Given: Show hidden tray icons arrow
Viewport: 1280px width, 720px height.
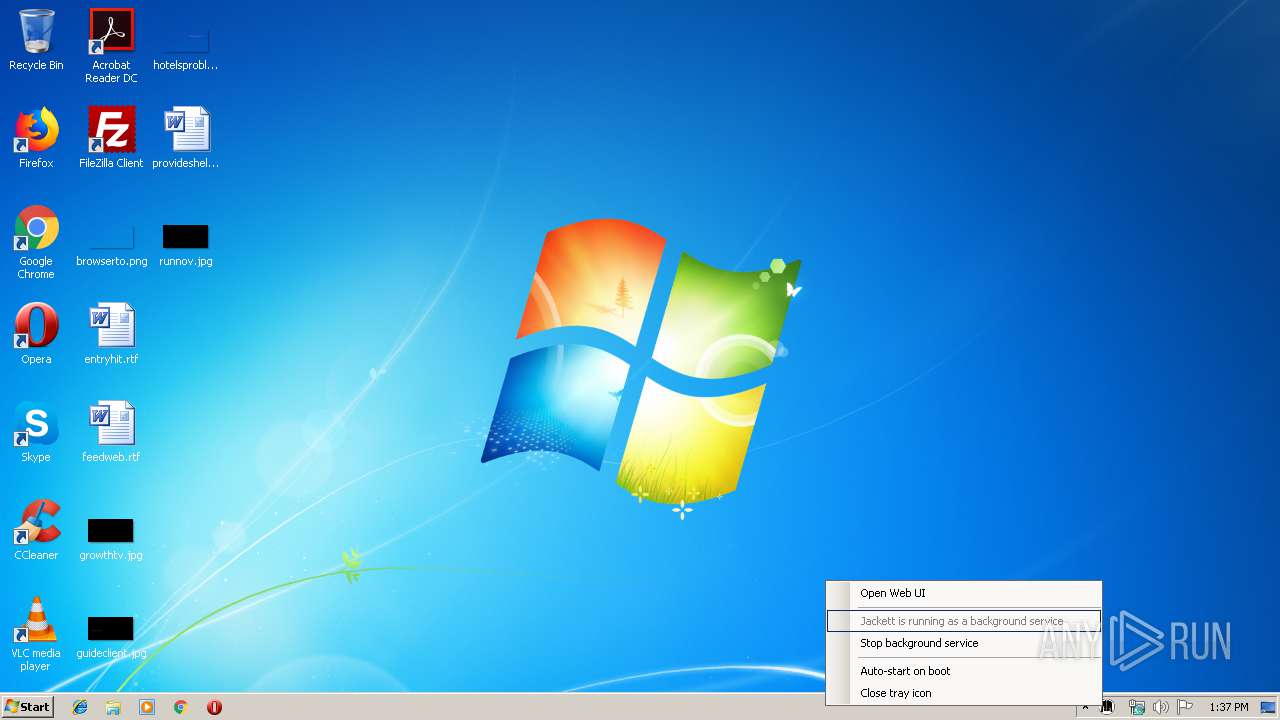Looking at the screenshot, I should tap(1085, 707).
